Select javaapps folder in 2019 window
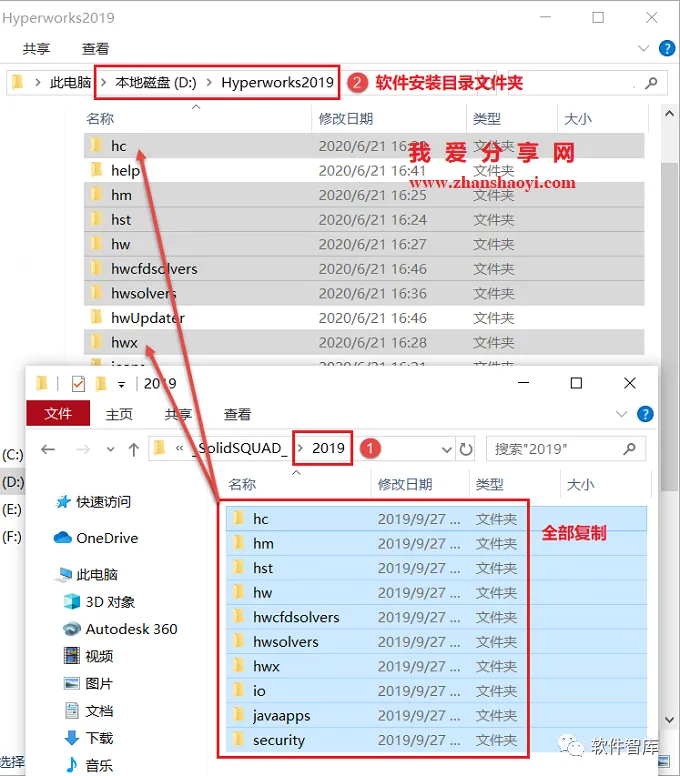 tap(436, 716)
